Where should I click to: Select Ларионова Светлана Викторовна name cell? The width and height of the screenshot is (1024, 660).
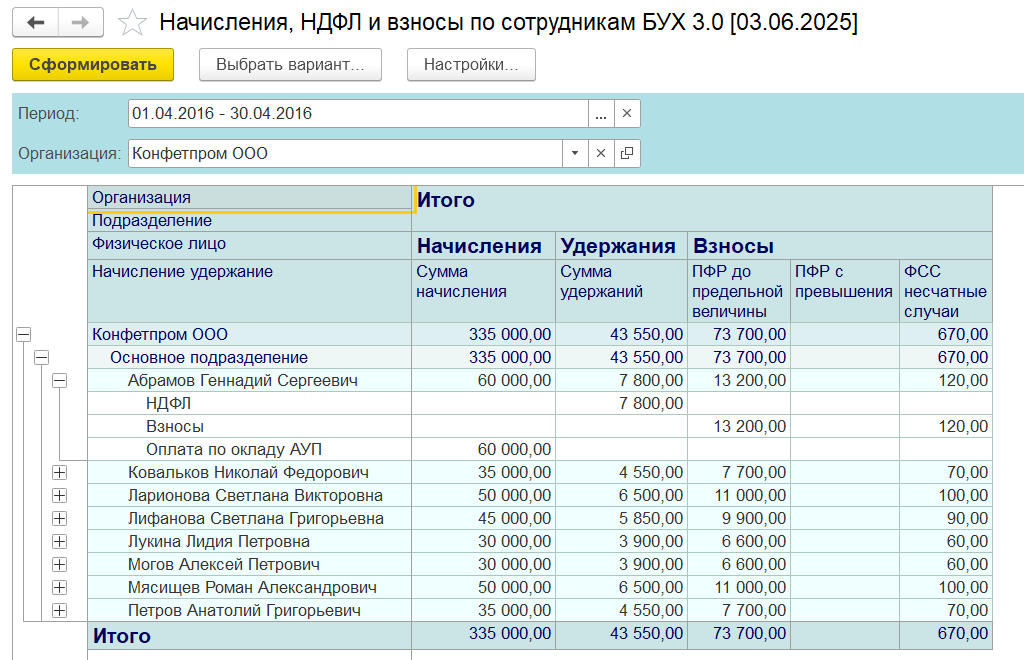[249, 495]
